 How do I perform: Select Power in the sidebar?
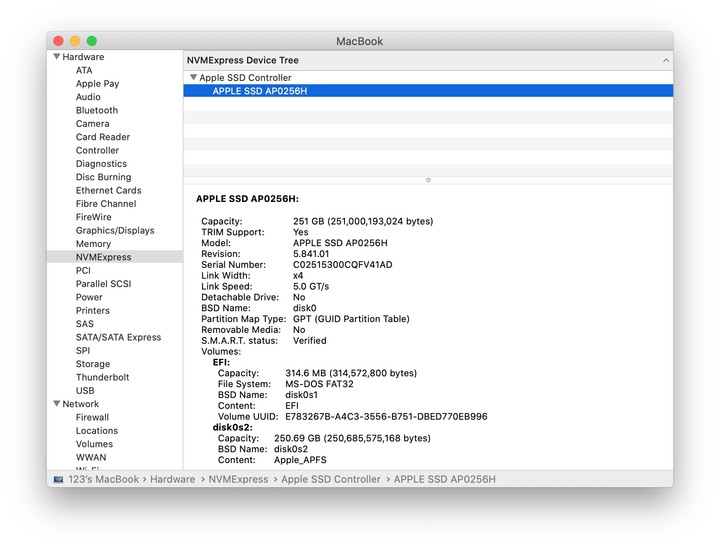[89, 297]
